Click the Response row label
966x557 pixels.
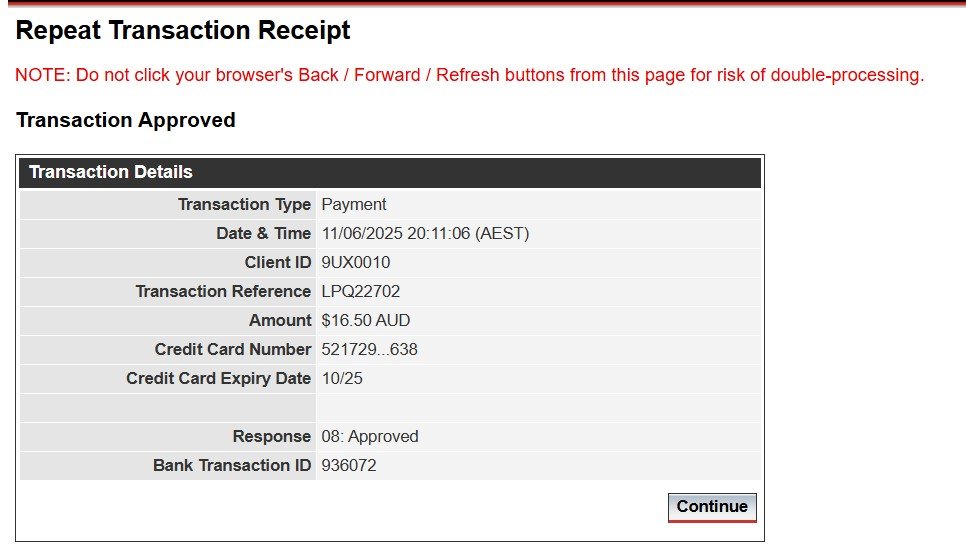271,436
